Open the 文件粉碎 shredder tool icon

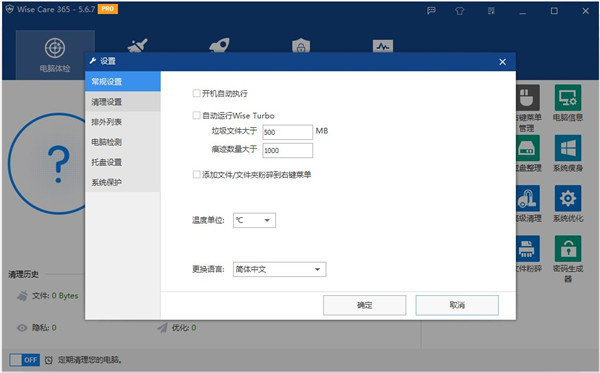[528, 249]
